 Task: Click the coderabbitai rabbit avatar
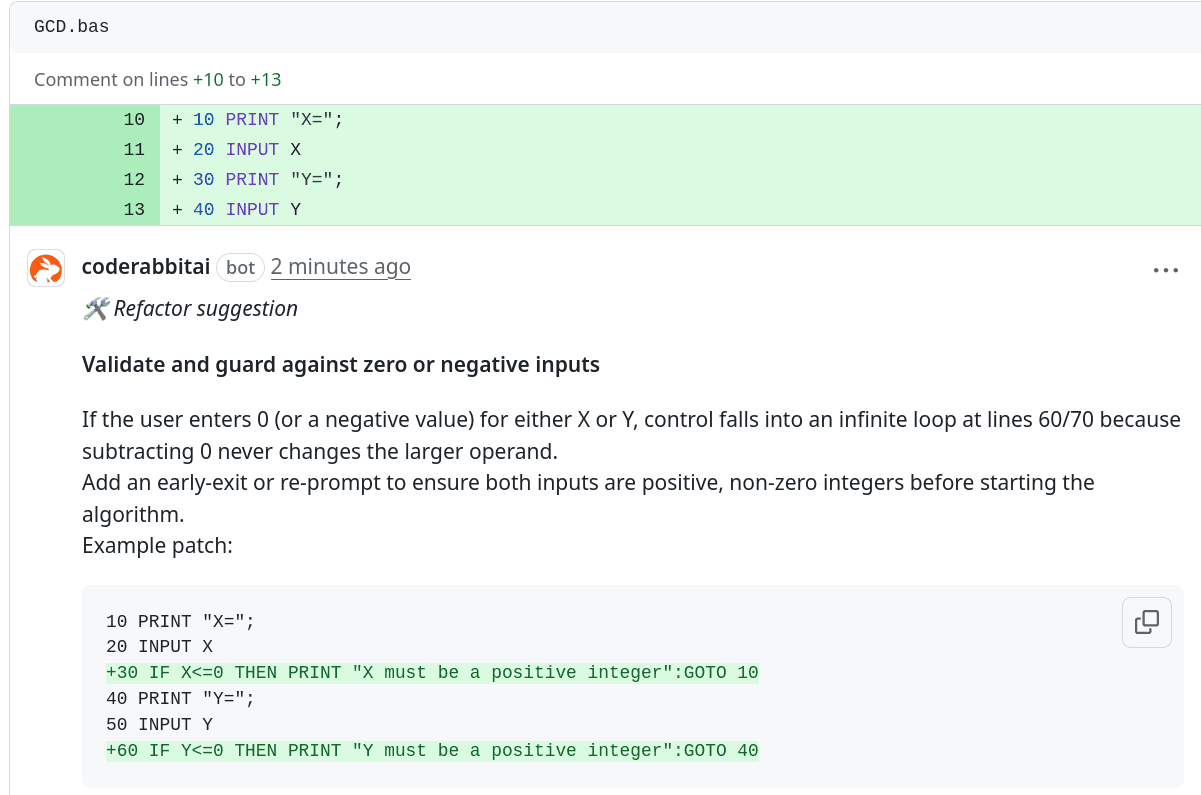click(x=46, y=268)
